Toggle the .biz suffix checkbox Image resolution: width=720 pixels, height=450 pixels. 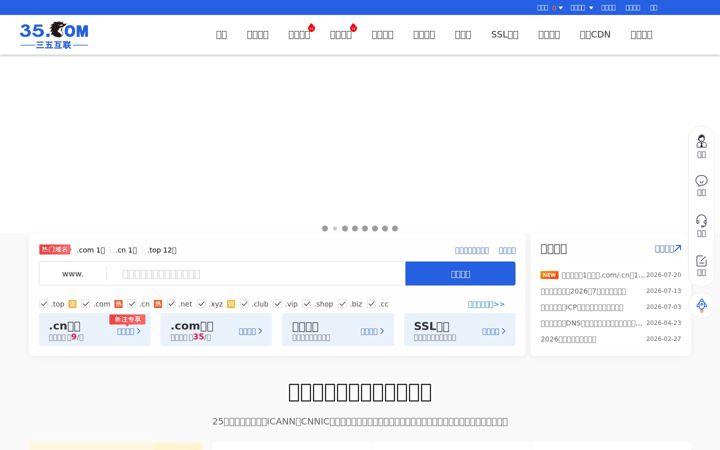point(342,304)
